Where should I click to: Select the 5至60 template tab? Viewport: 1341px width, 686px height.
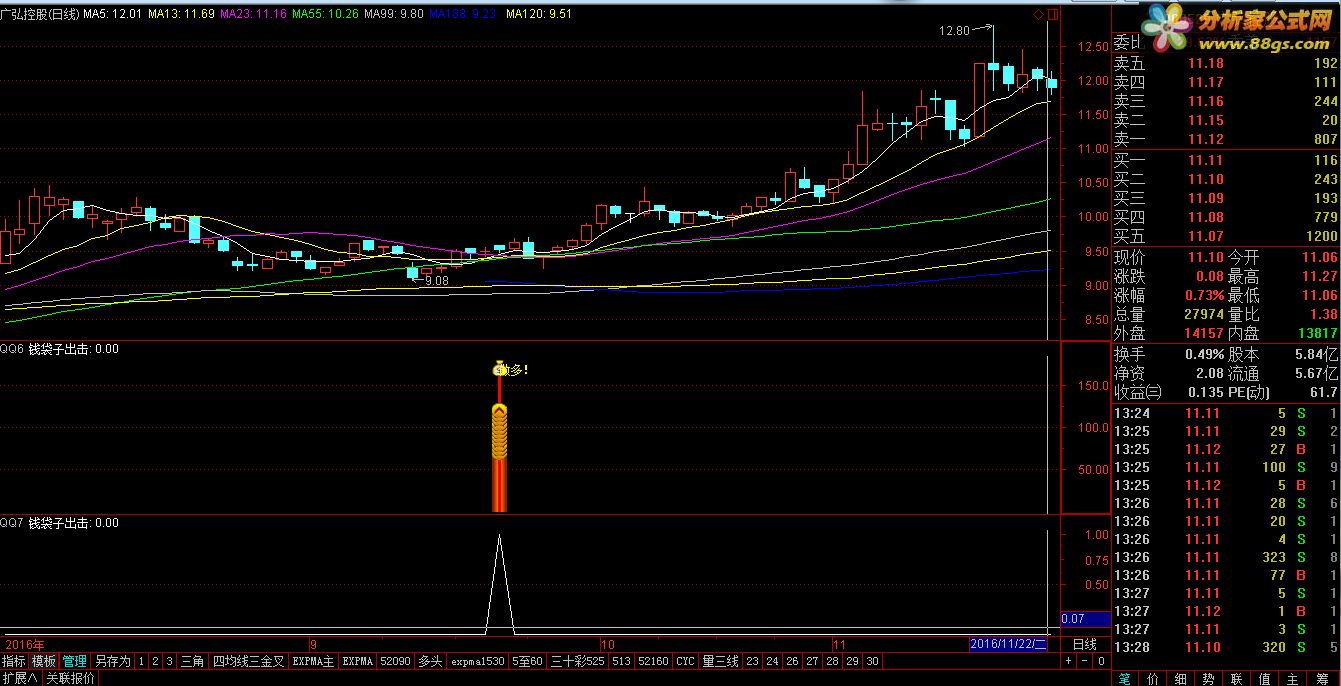527,661
